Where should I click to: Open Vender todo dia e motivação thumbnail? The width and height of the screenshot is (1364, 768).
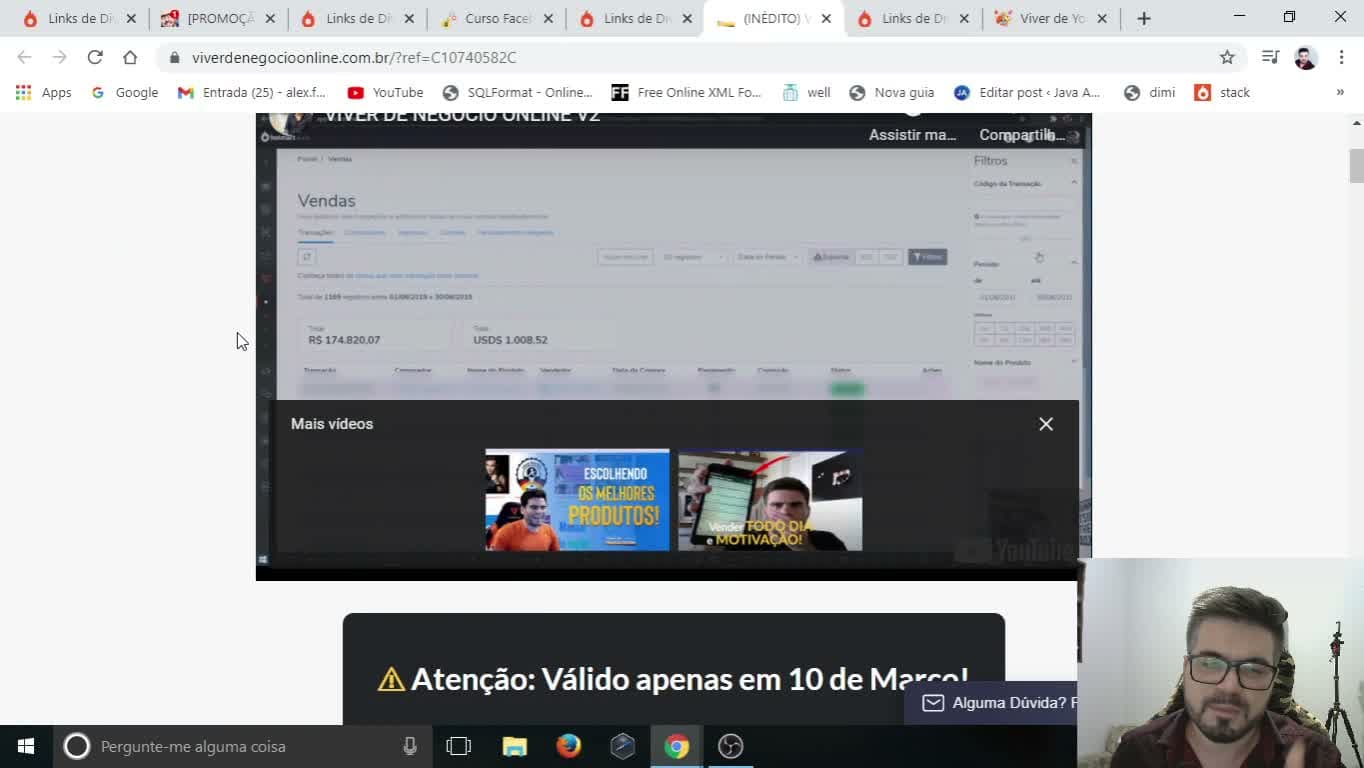[770, 500]
